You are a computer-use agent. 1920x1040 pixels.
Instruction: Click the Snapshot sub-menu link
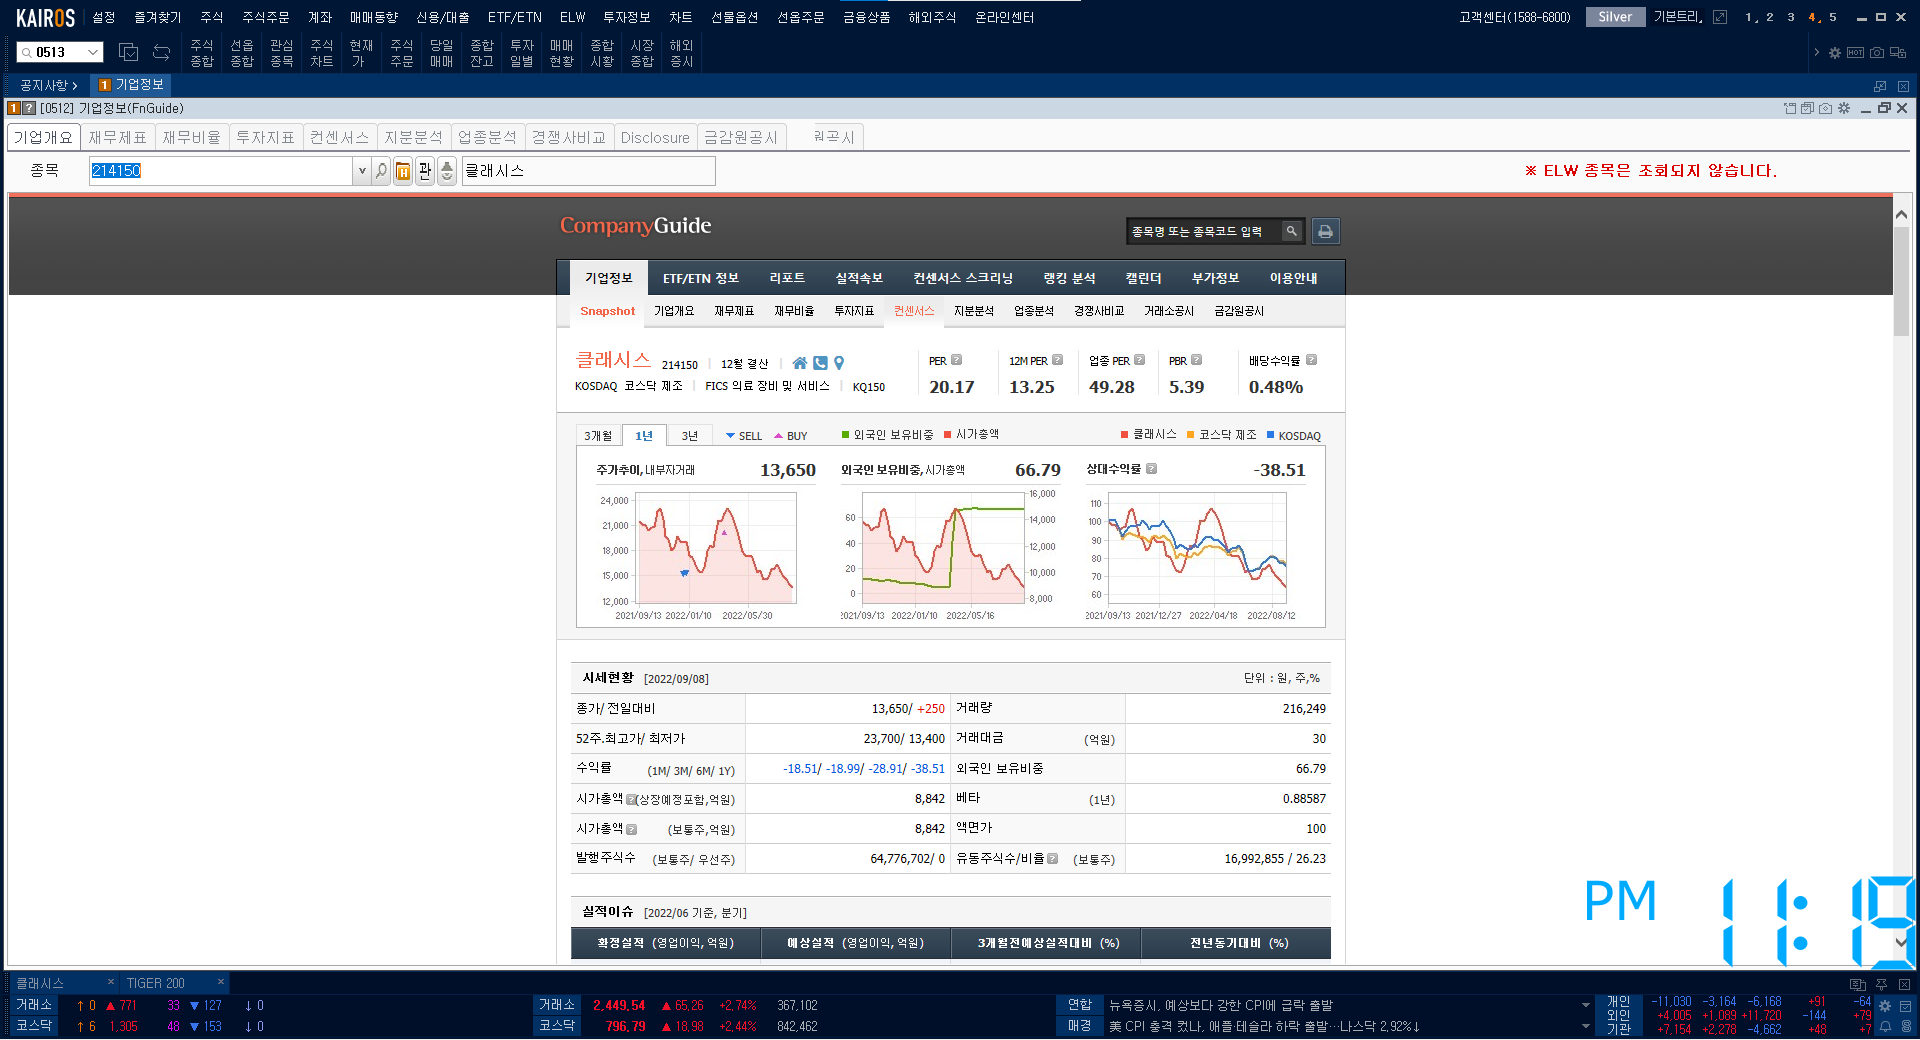[x=608, y=311]
